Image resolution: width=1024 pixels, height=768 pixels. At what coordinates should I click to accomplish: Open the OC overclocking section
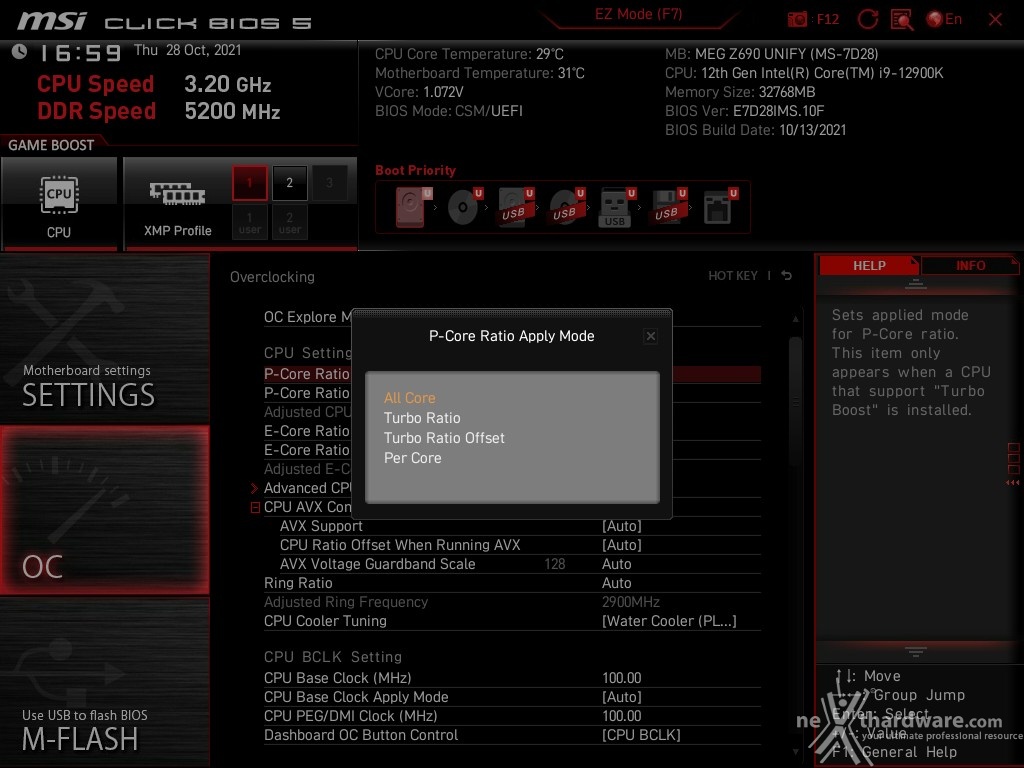(104, 510)
